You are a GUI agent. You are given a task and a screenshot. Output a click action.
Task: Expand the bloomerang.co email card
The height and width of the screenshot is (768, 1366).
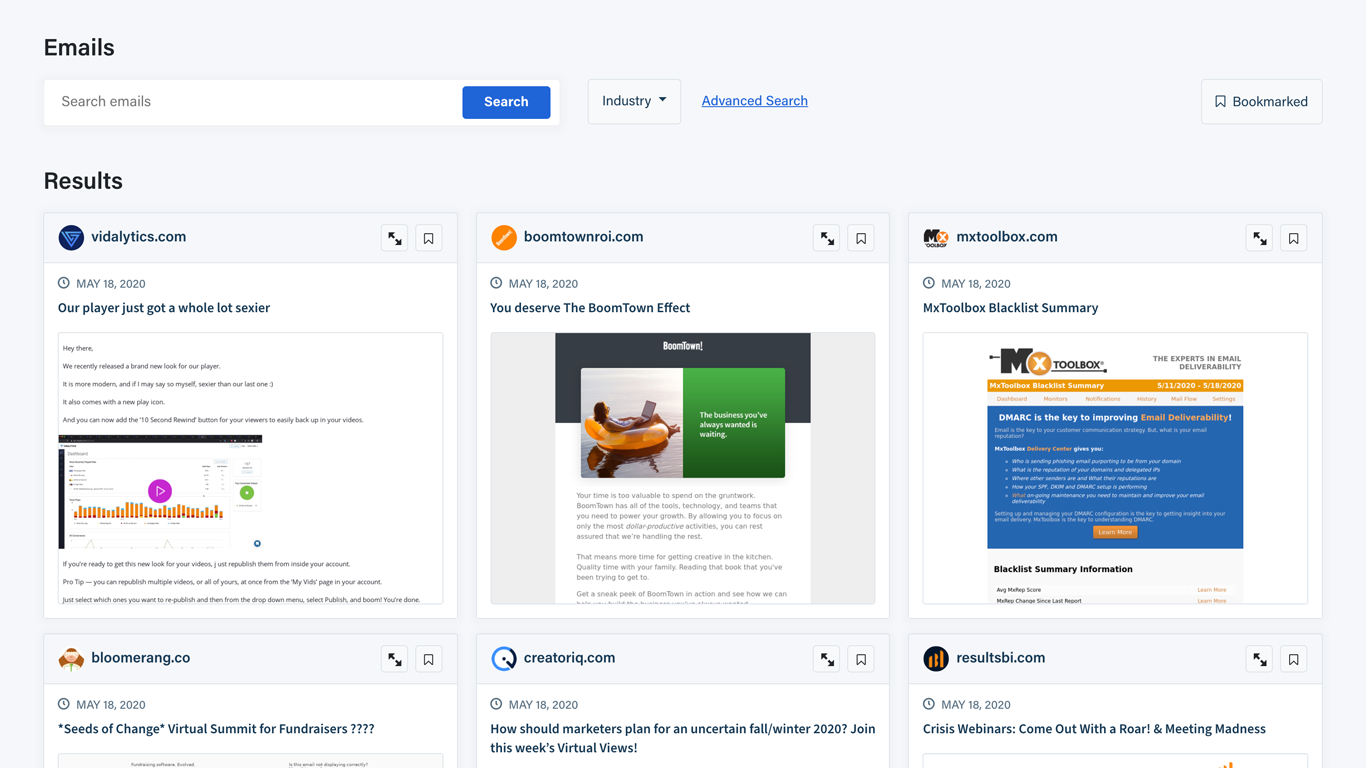tap(395, 659)
